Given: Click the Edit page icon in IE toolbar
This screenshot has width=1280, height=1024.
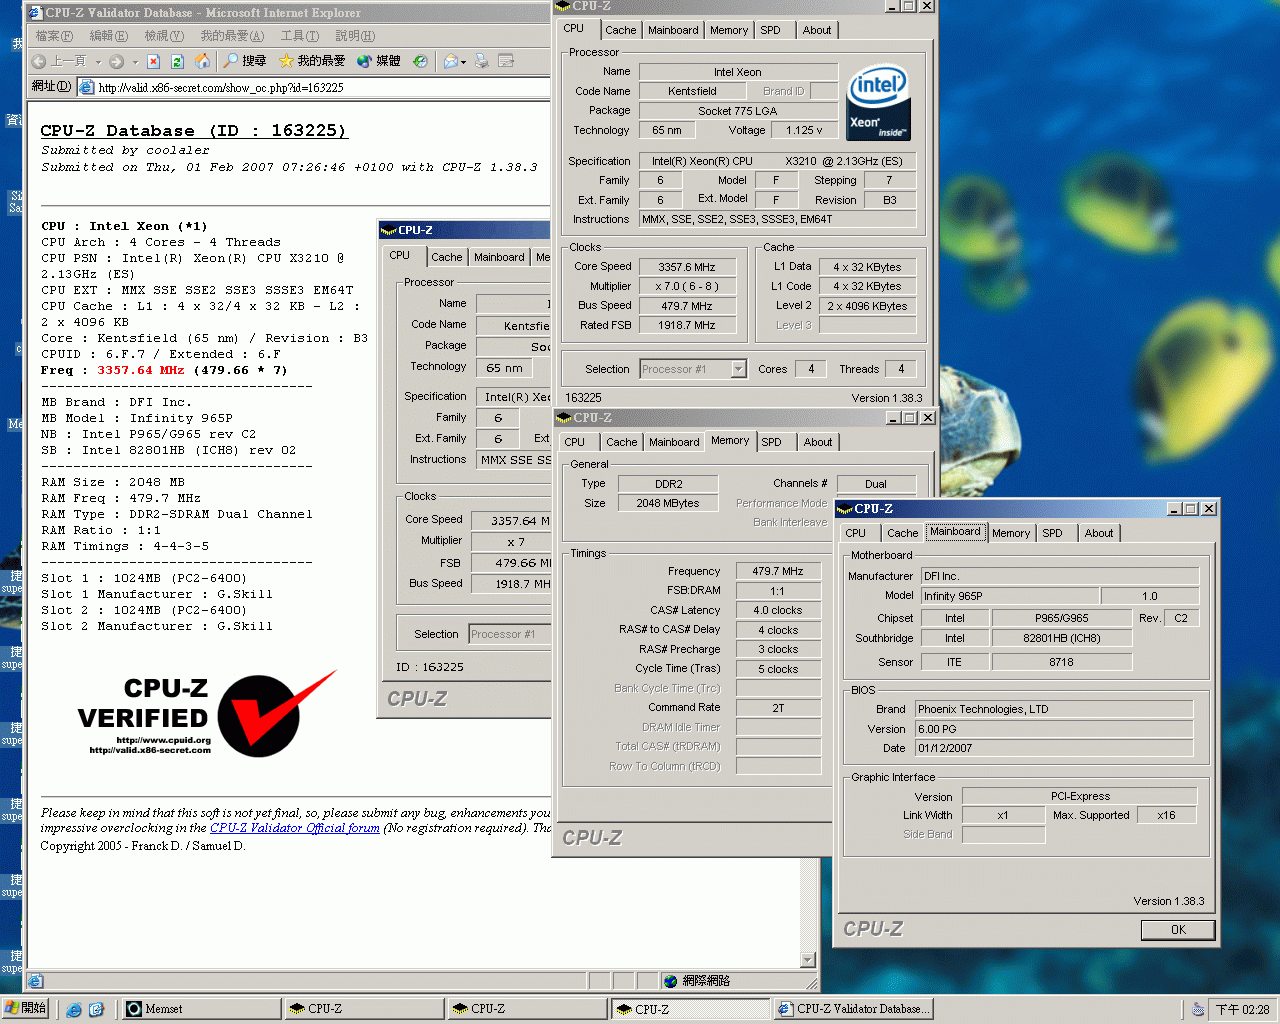Looking at the screenshot, I should tap(506, 61).
